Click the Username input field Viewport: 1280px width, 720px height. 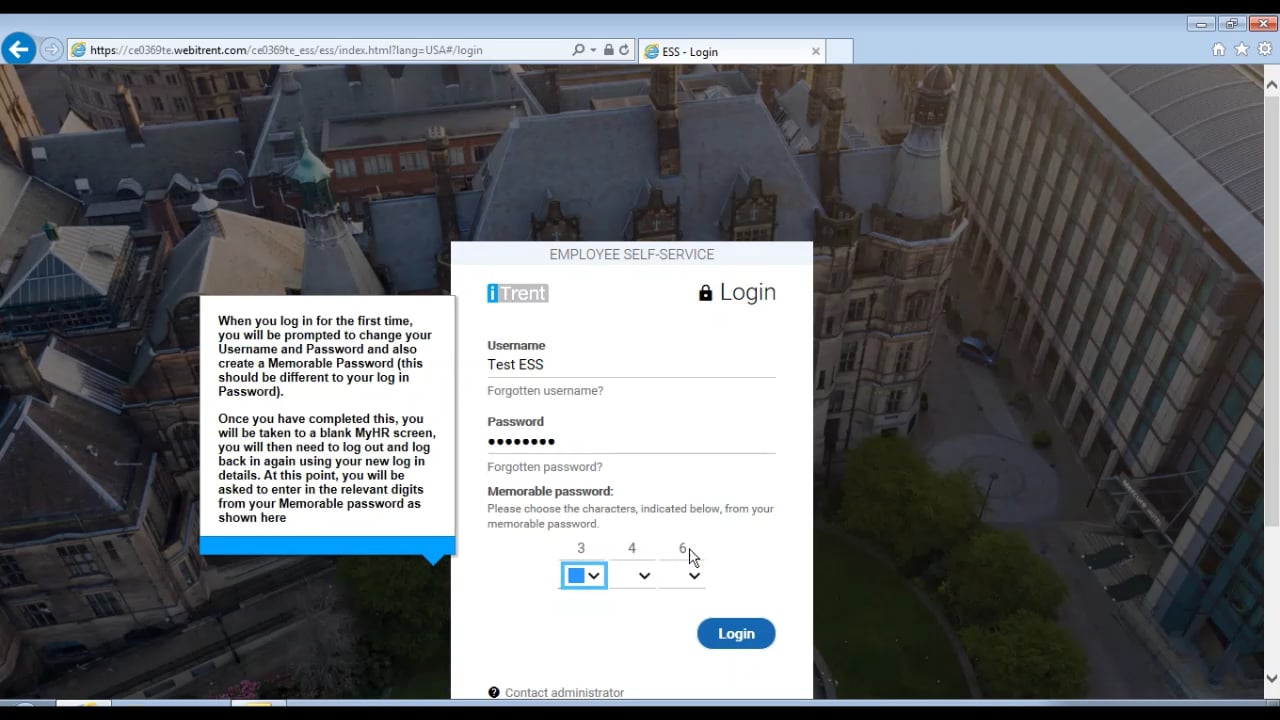click(631, 365)
